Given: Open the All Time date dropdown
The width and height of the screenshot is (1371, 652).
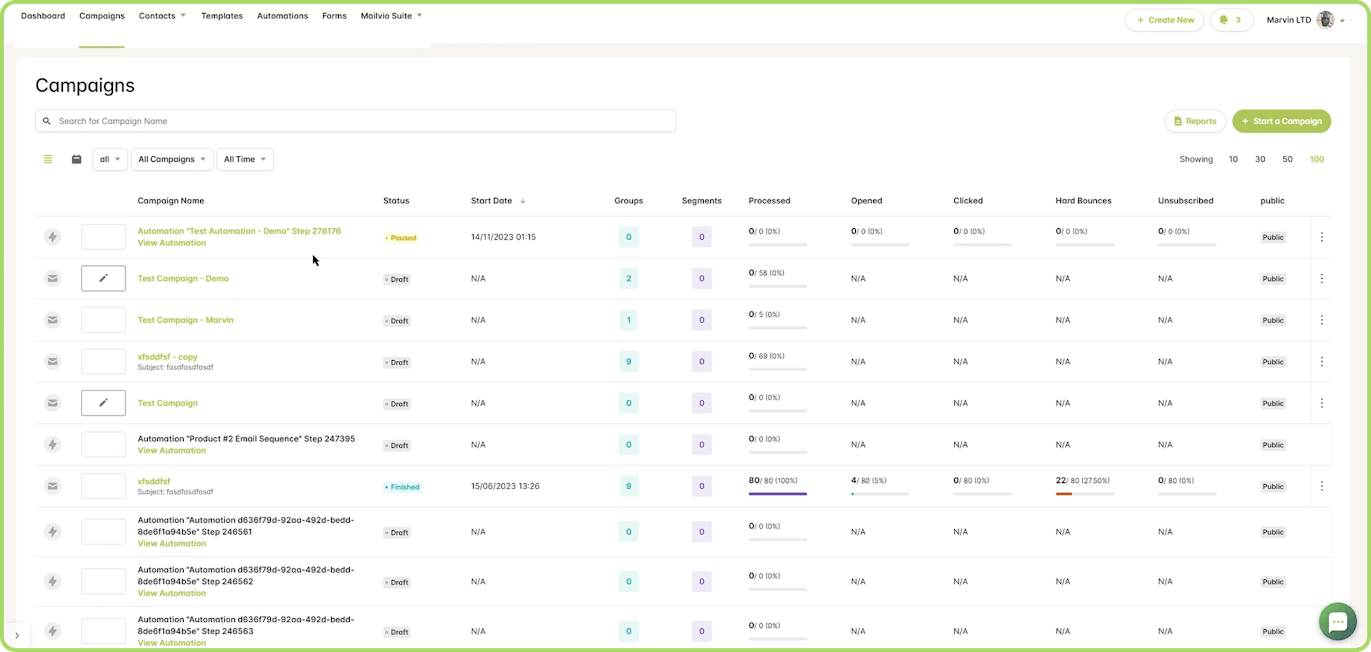Looking at the screenshot, I should coord(244,159).
